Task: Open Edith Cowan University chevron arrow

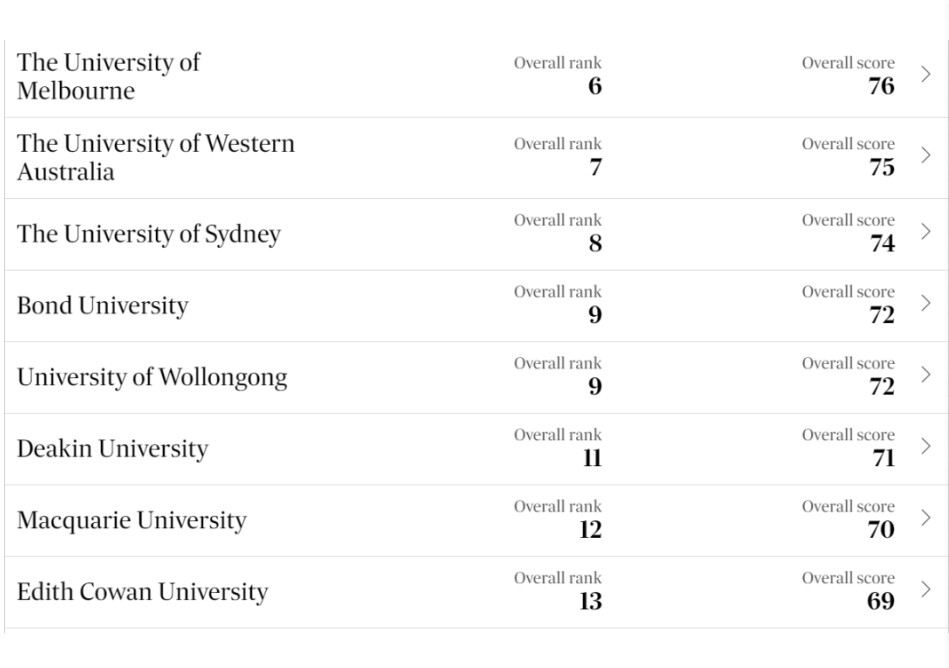Action: click(x=925, y=589)
